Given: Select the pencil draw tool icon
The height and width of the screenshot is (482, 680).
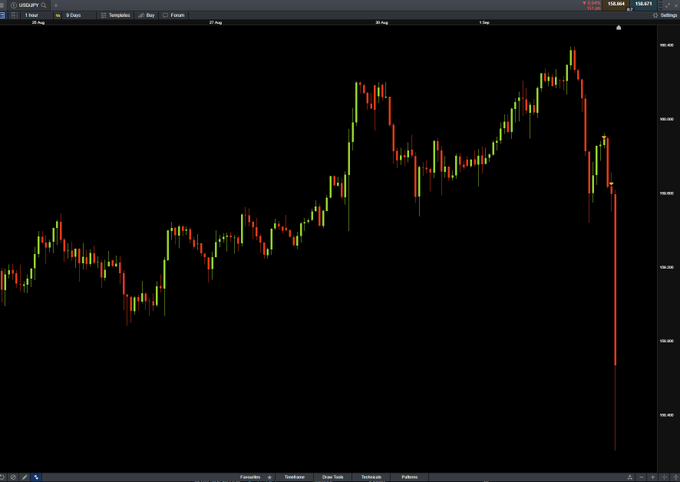Looking at the screenshot, I should [25, 477].
